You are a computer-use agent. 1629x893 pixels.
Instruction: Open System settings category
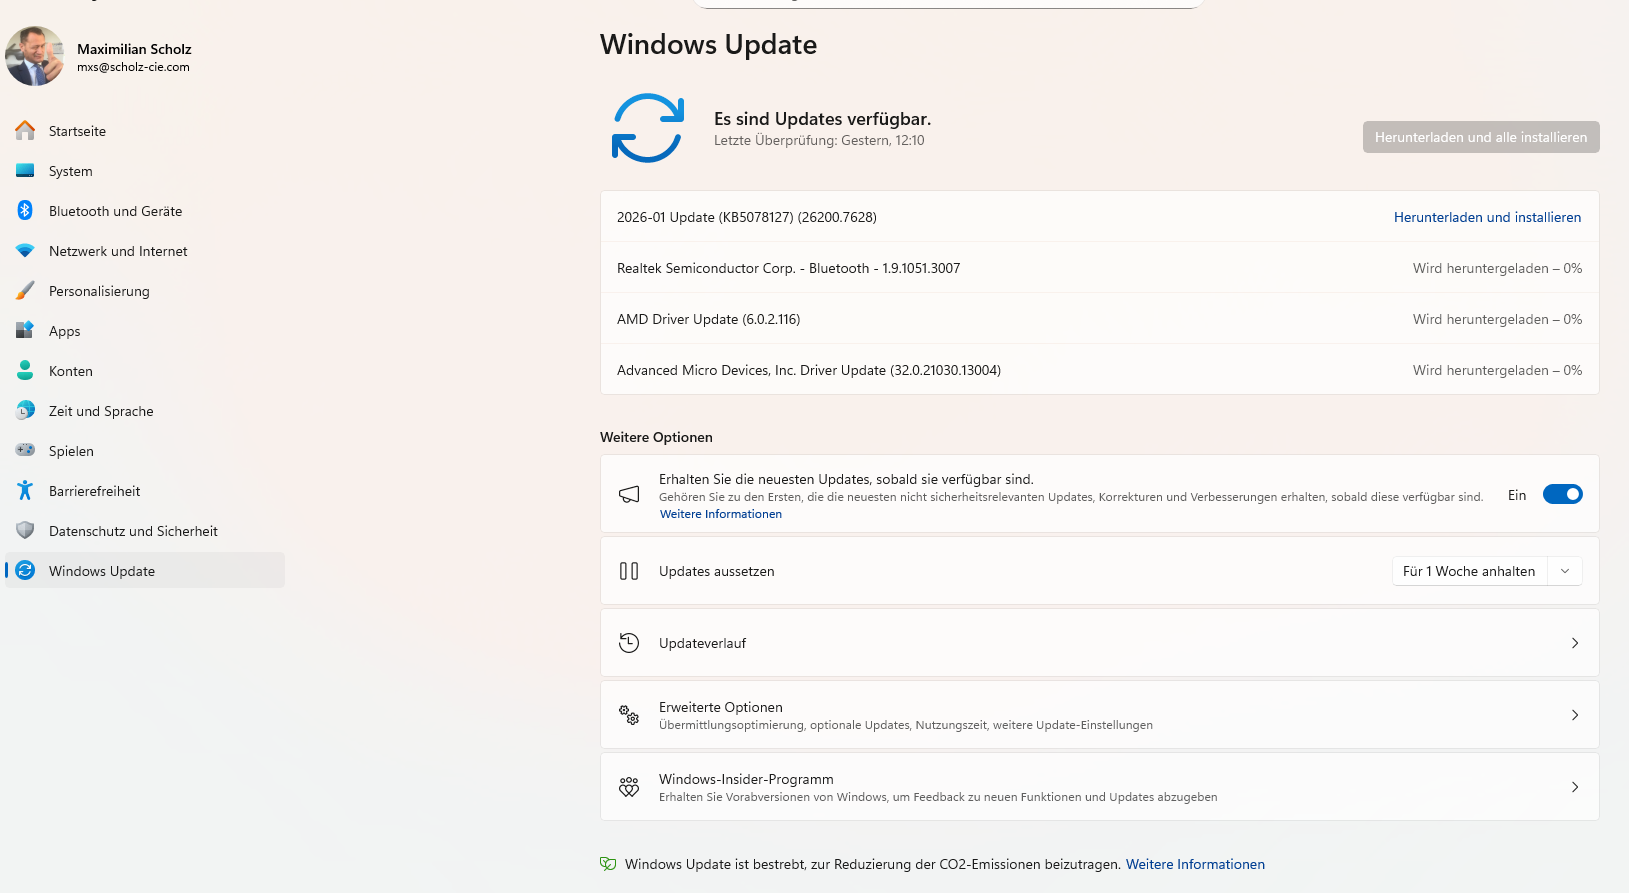(x=145, y=171)
